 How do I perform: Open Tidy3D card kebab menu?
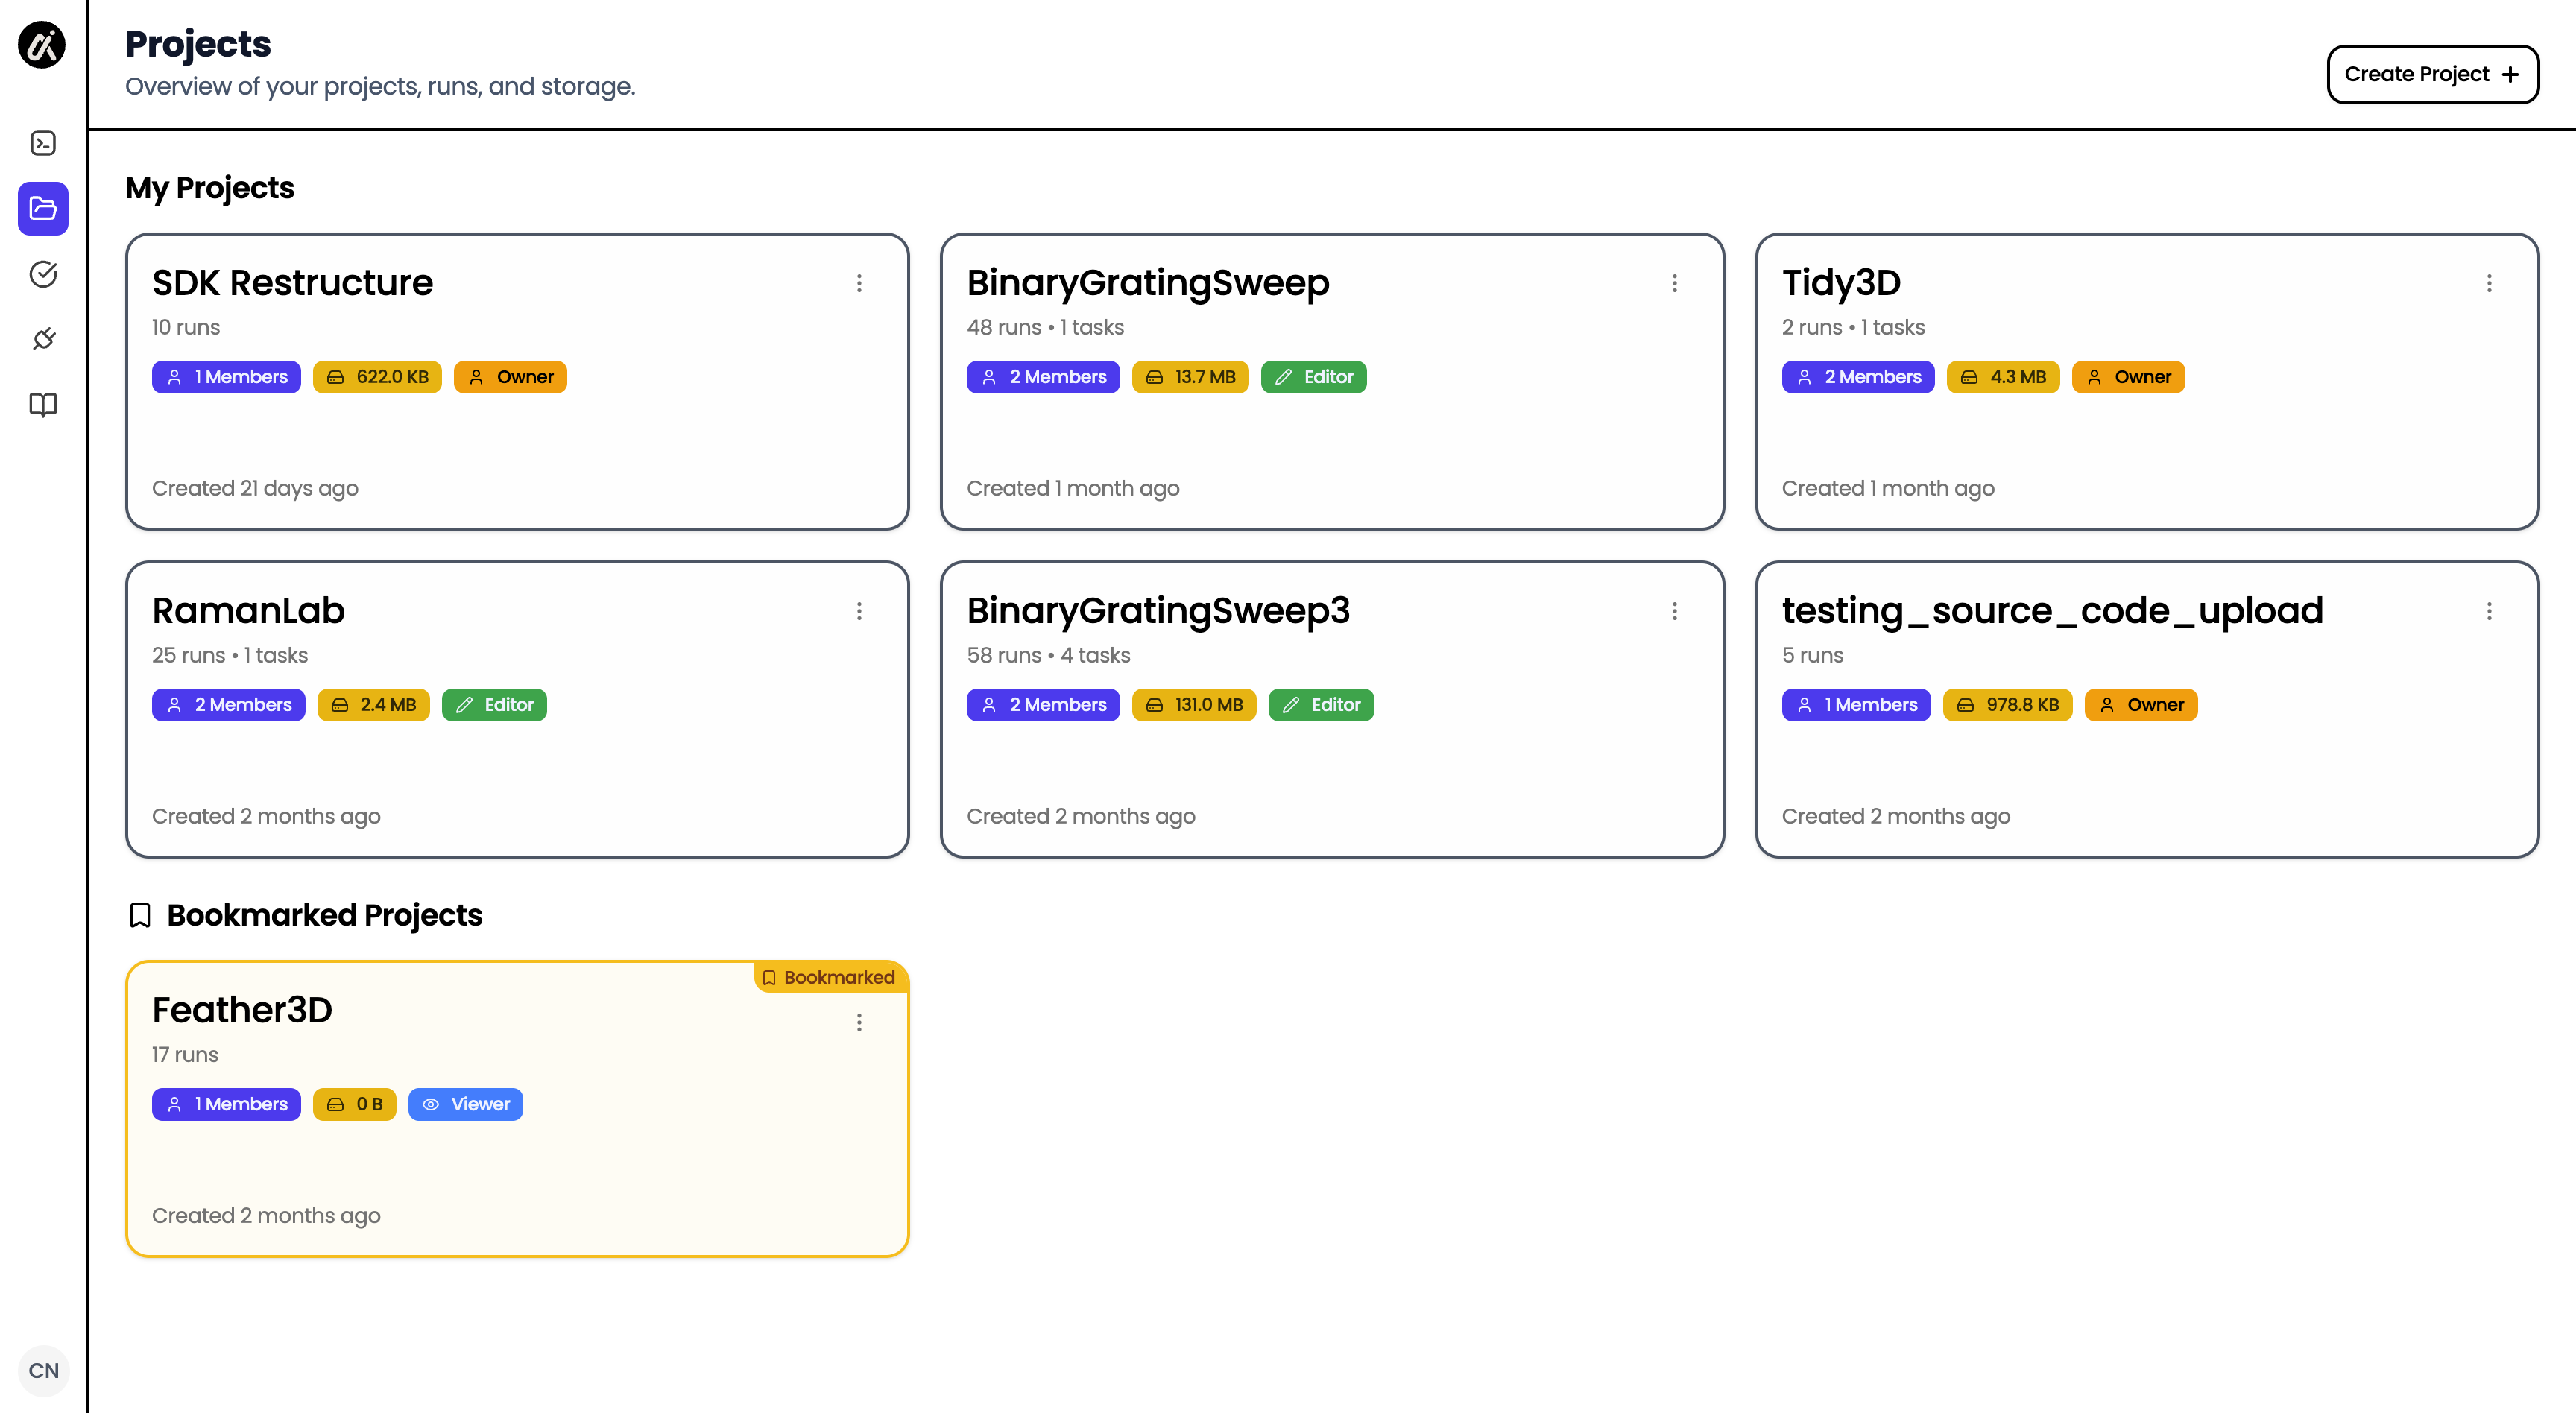point(2489,283)
